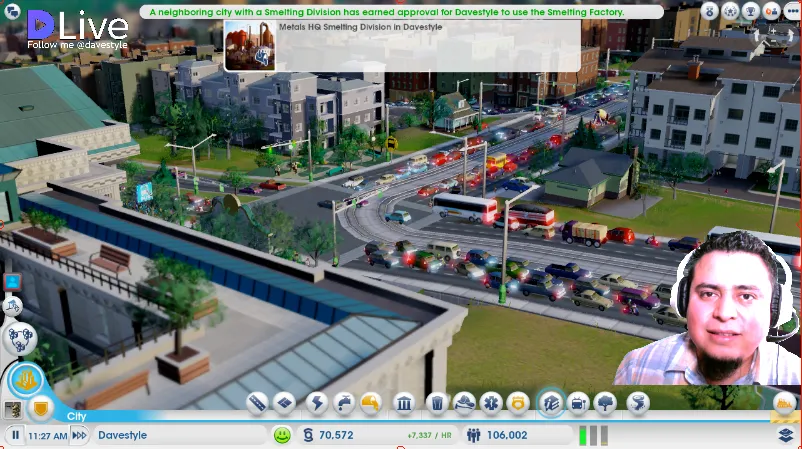Viewport: 802px width, 449px height.
Task: Open the city hall thumbnail near pause
Action: point(12,409)
